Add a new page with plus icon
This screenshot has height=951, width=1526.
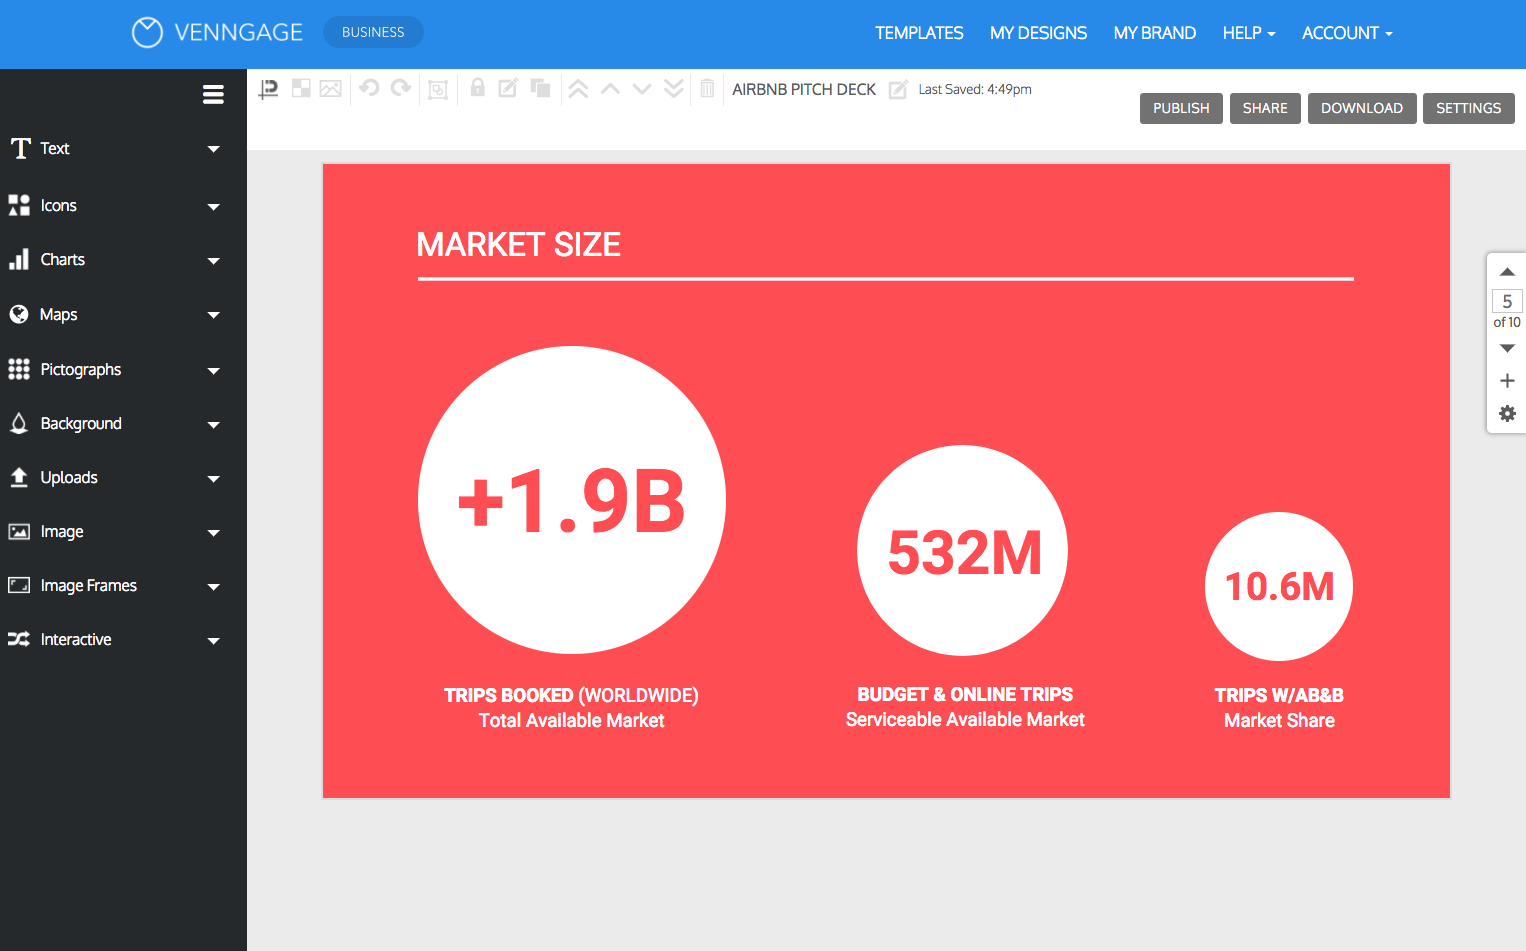(x=1507, y=381)
